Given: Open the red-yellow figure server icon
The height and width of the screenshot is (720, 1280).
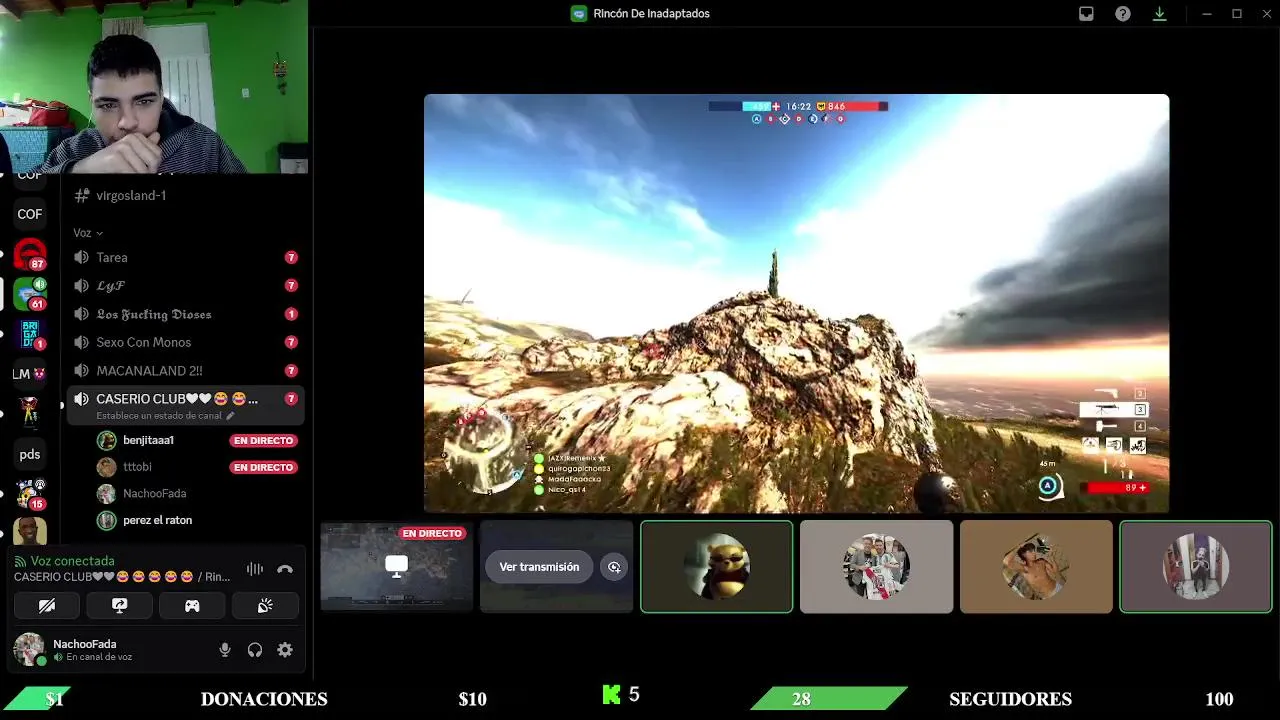Looking at the screenshot, I should pyautogui.click(x=30, y=414).
